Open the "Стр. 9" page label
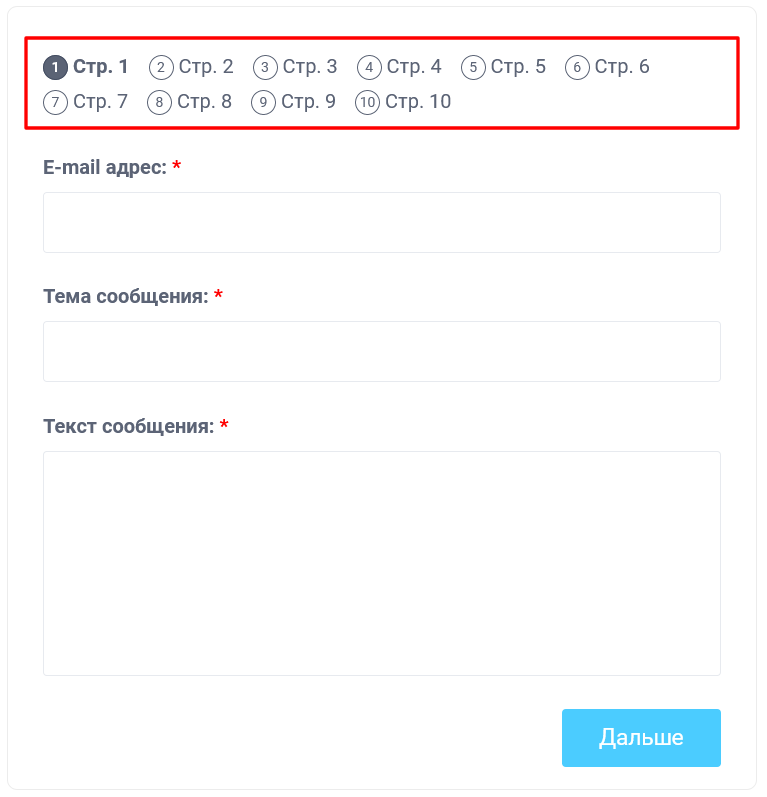 308,102
